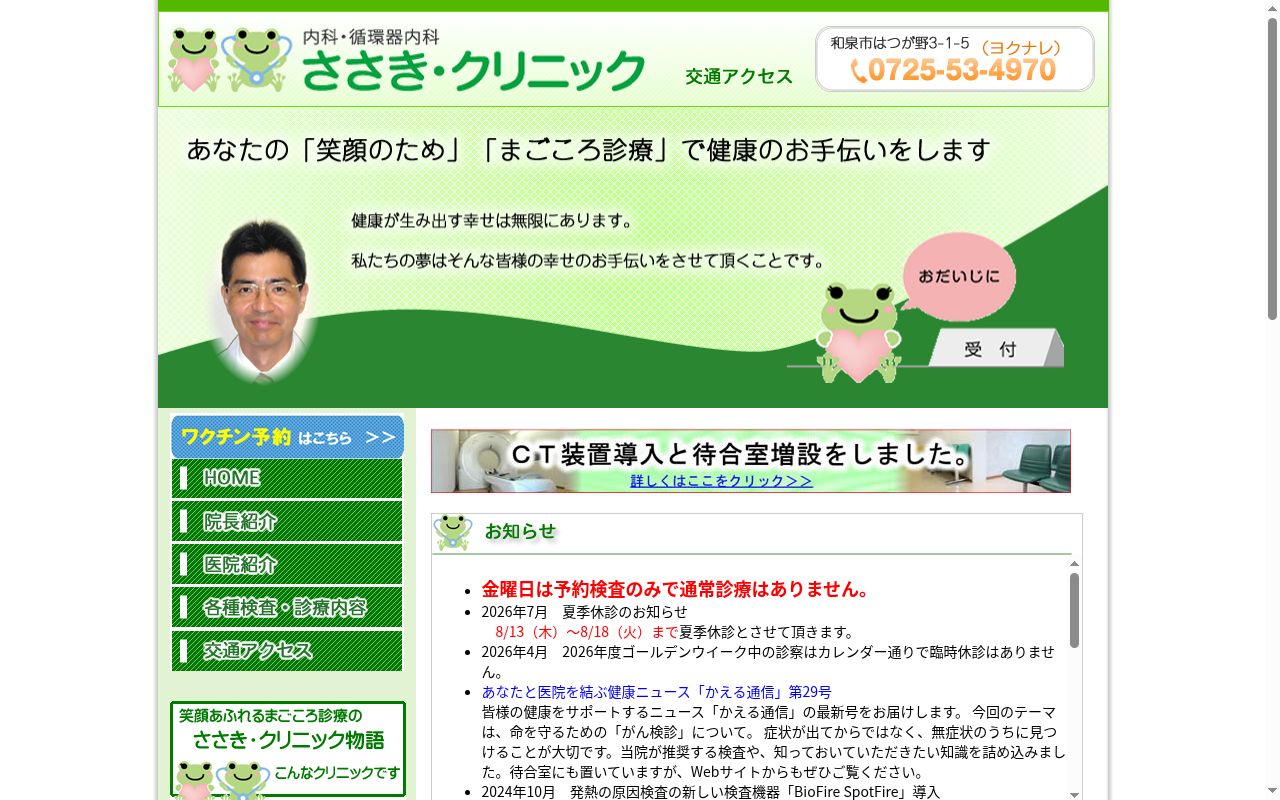The image size is (1280, 800).
Task: Open the ささき・クリニック物語 banner
Action: point(288,749)
